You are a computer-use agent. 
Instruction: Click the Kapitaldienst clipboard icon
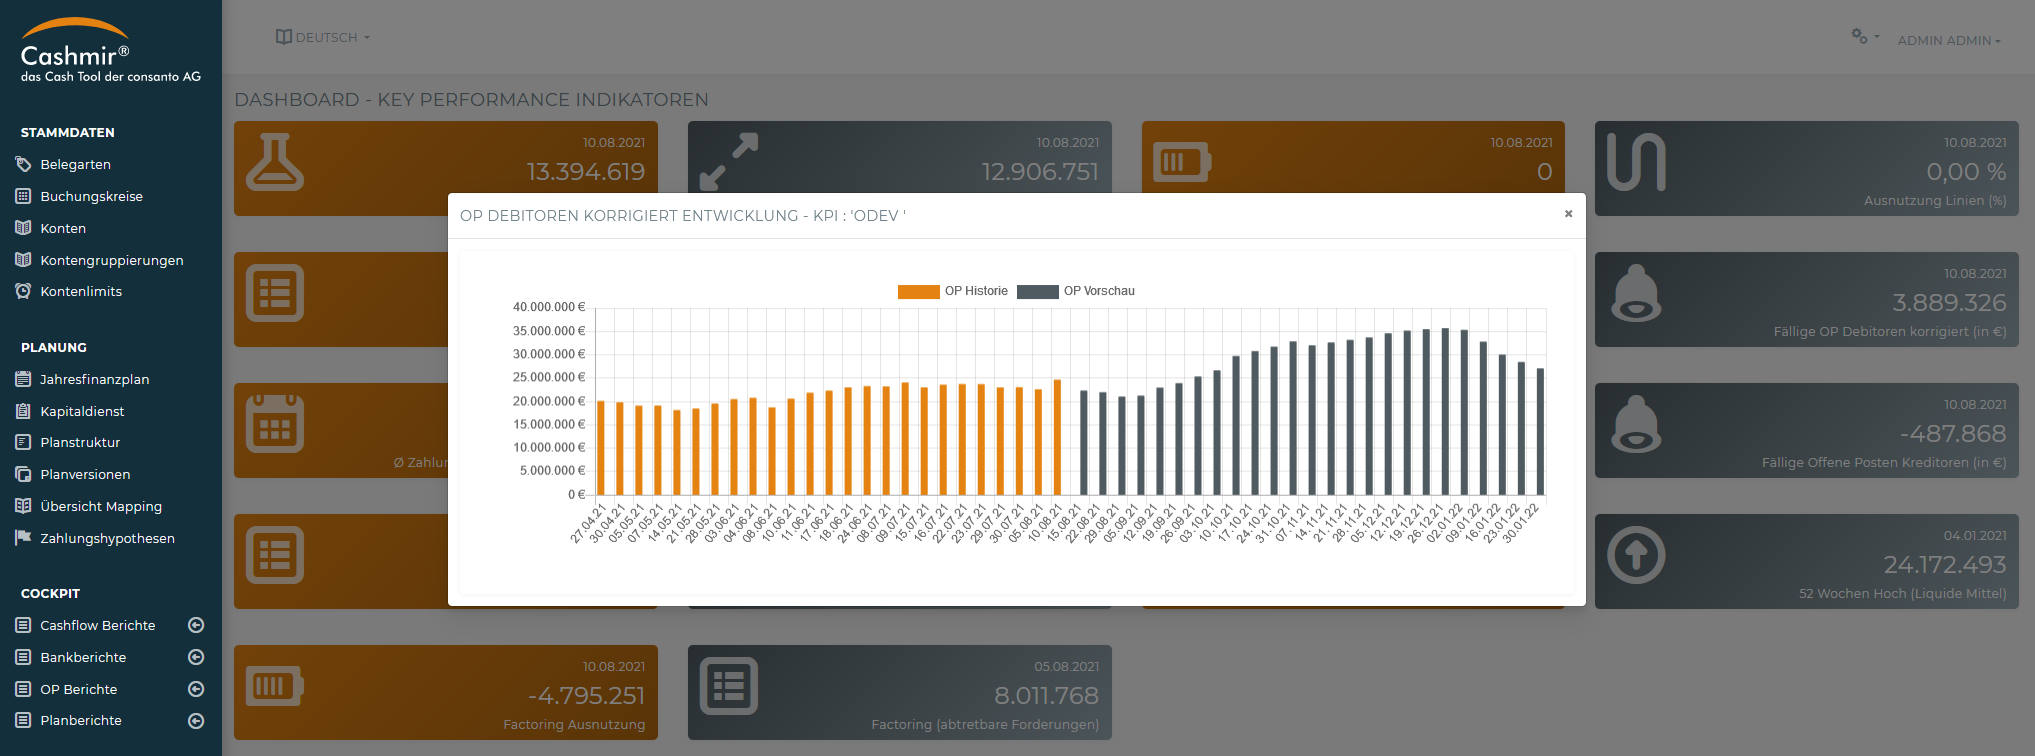(23, 411)
